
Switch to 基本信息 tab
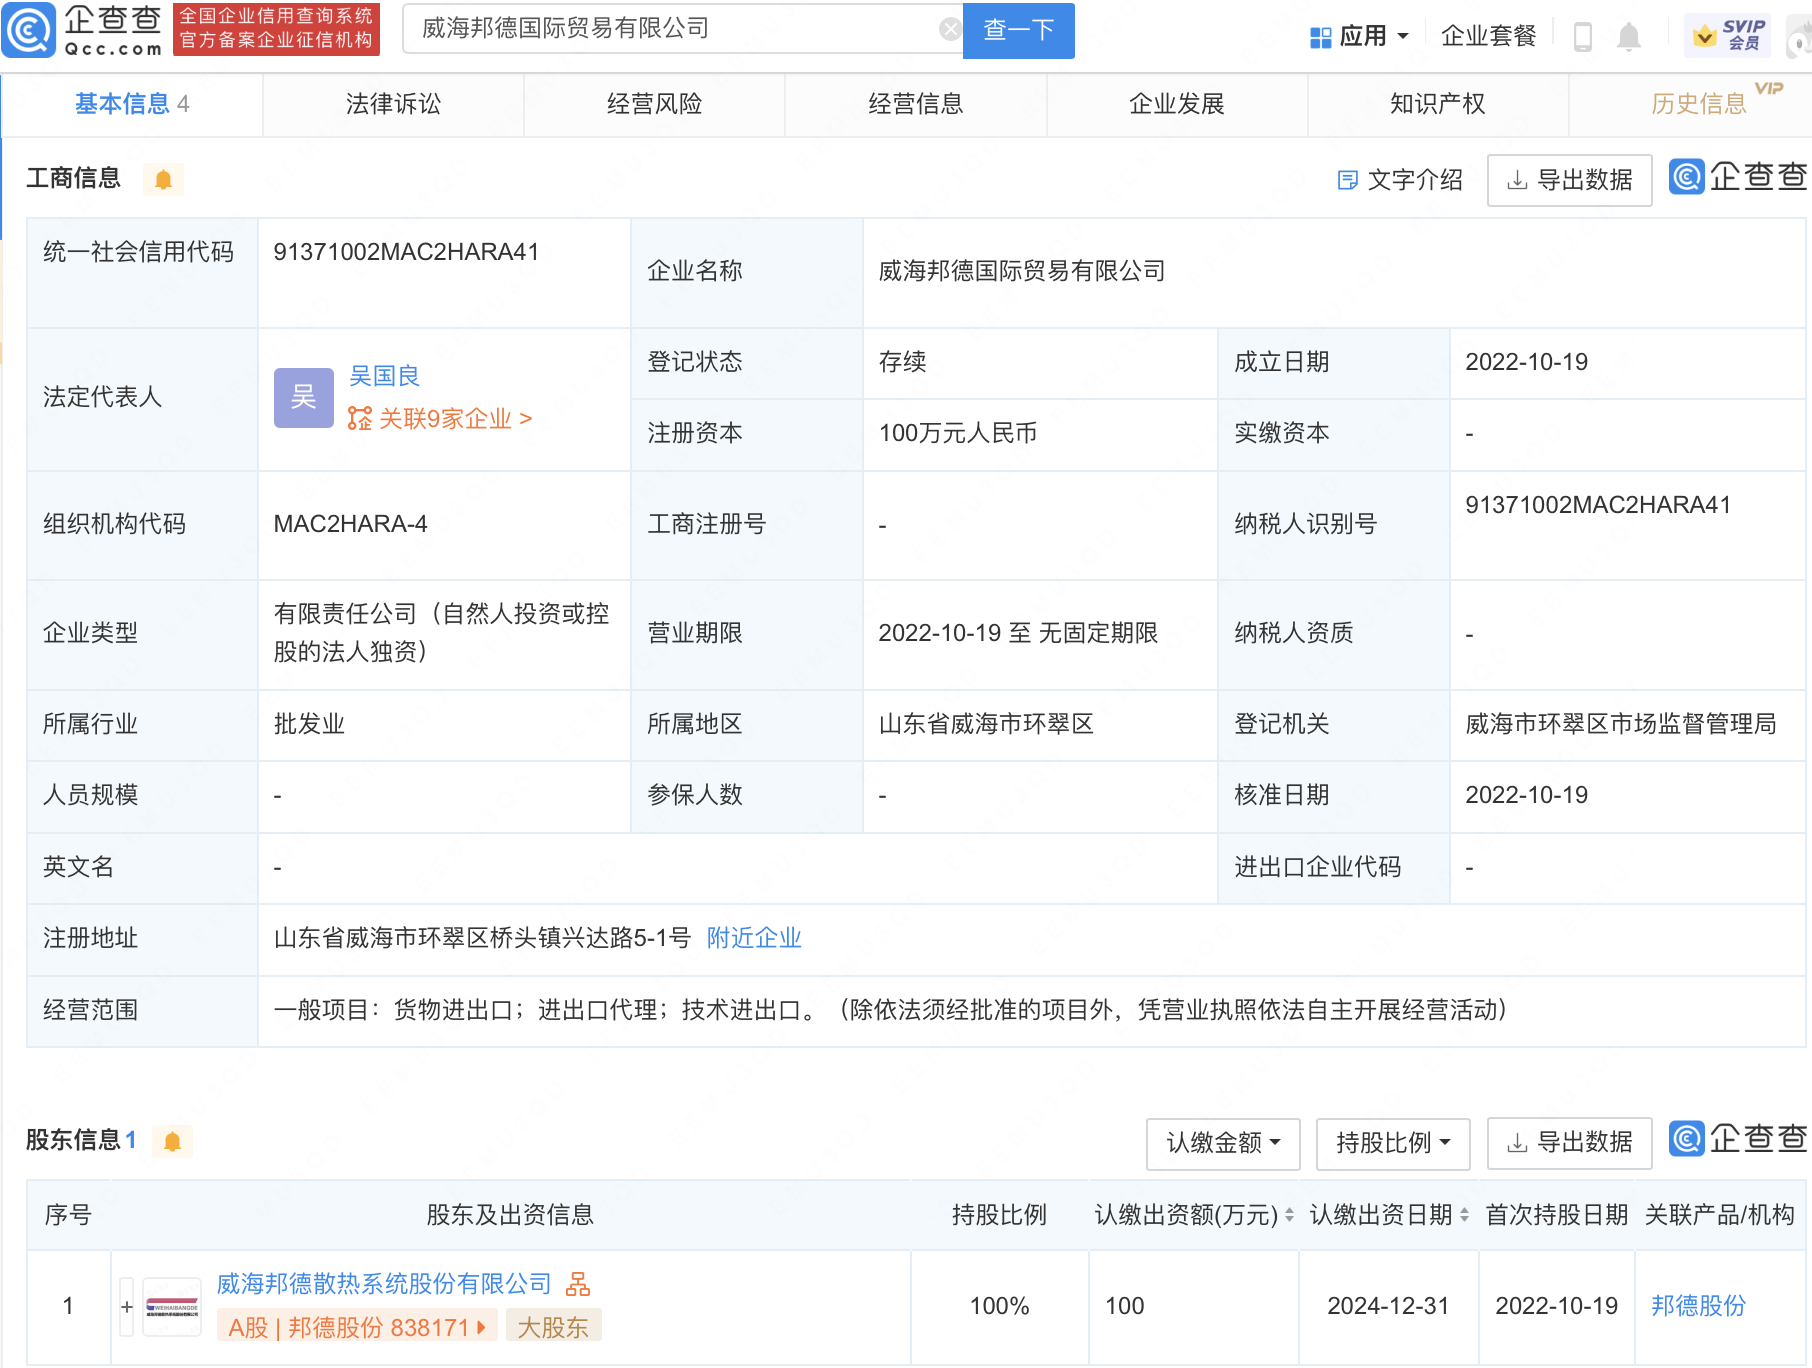131,104
